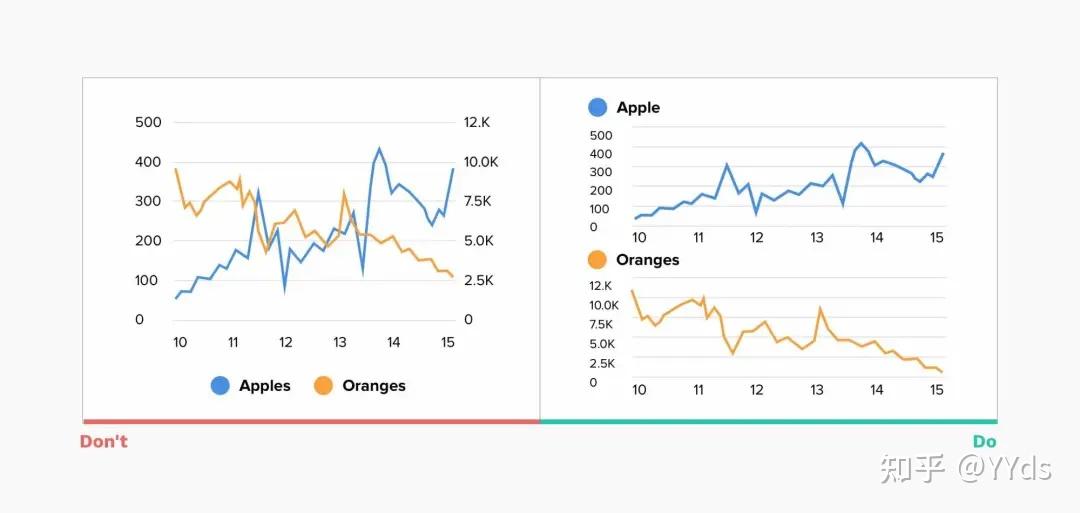This screenshot has height=513, width=1080.
Task: Select the blue circle beside the Apple heading
Action: [x=598, y=108]
